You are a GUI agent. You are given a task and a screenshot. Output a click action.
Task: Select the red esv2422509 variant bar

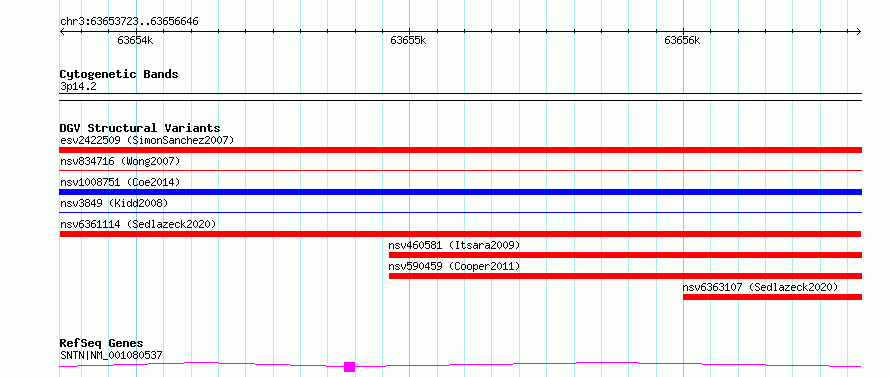[460, 150]
